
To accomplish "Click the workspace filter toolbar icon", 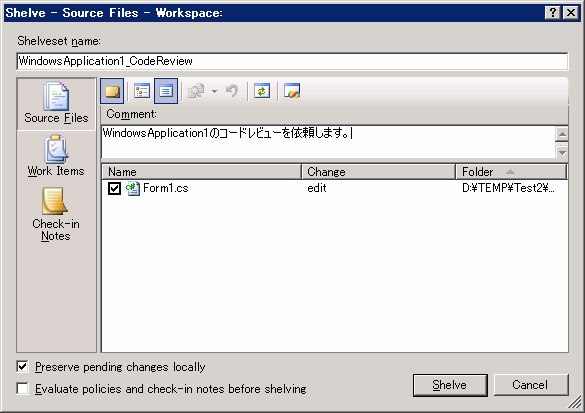I will click(x=292, y=91).
